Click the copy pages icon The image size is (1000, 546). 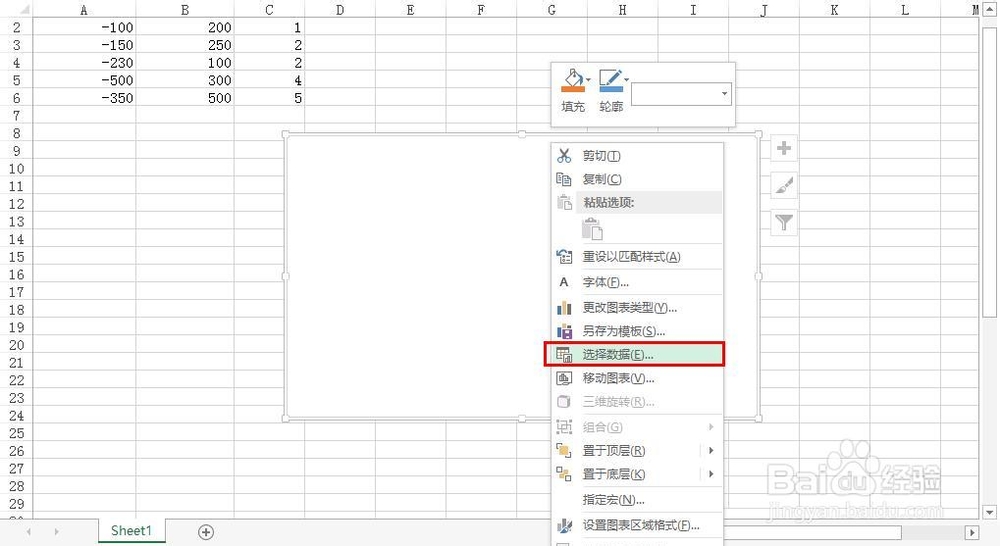pyautogui.click(x=564, y=179)
